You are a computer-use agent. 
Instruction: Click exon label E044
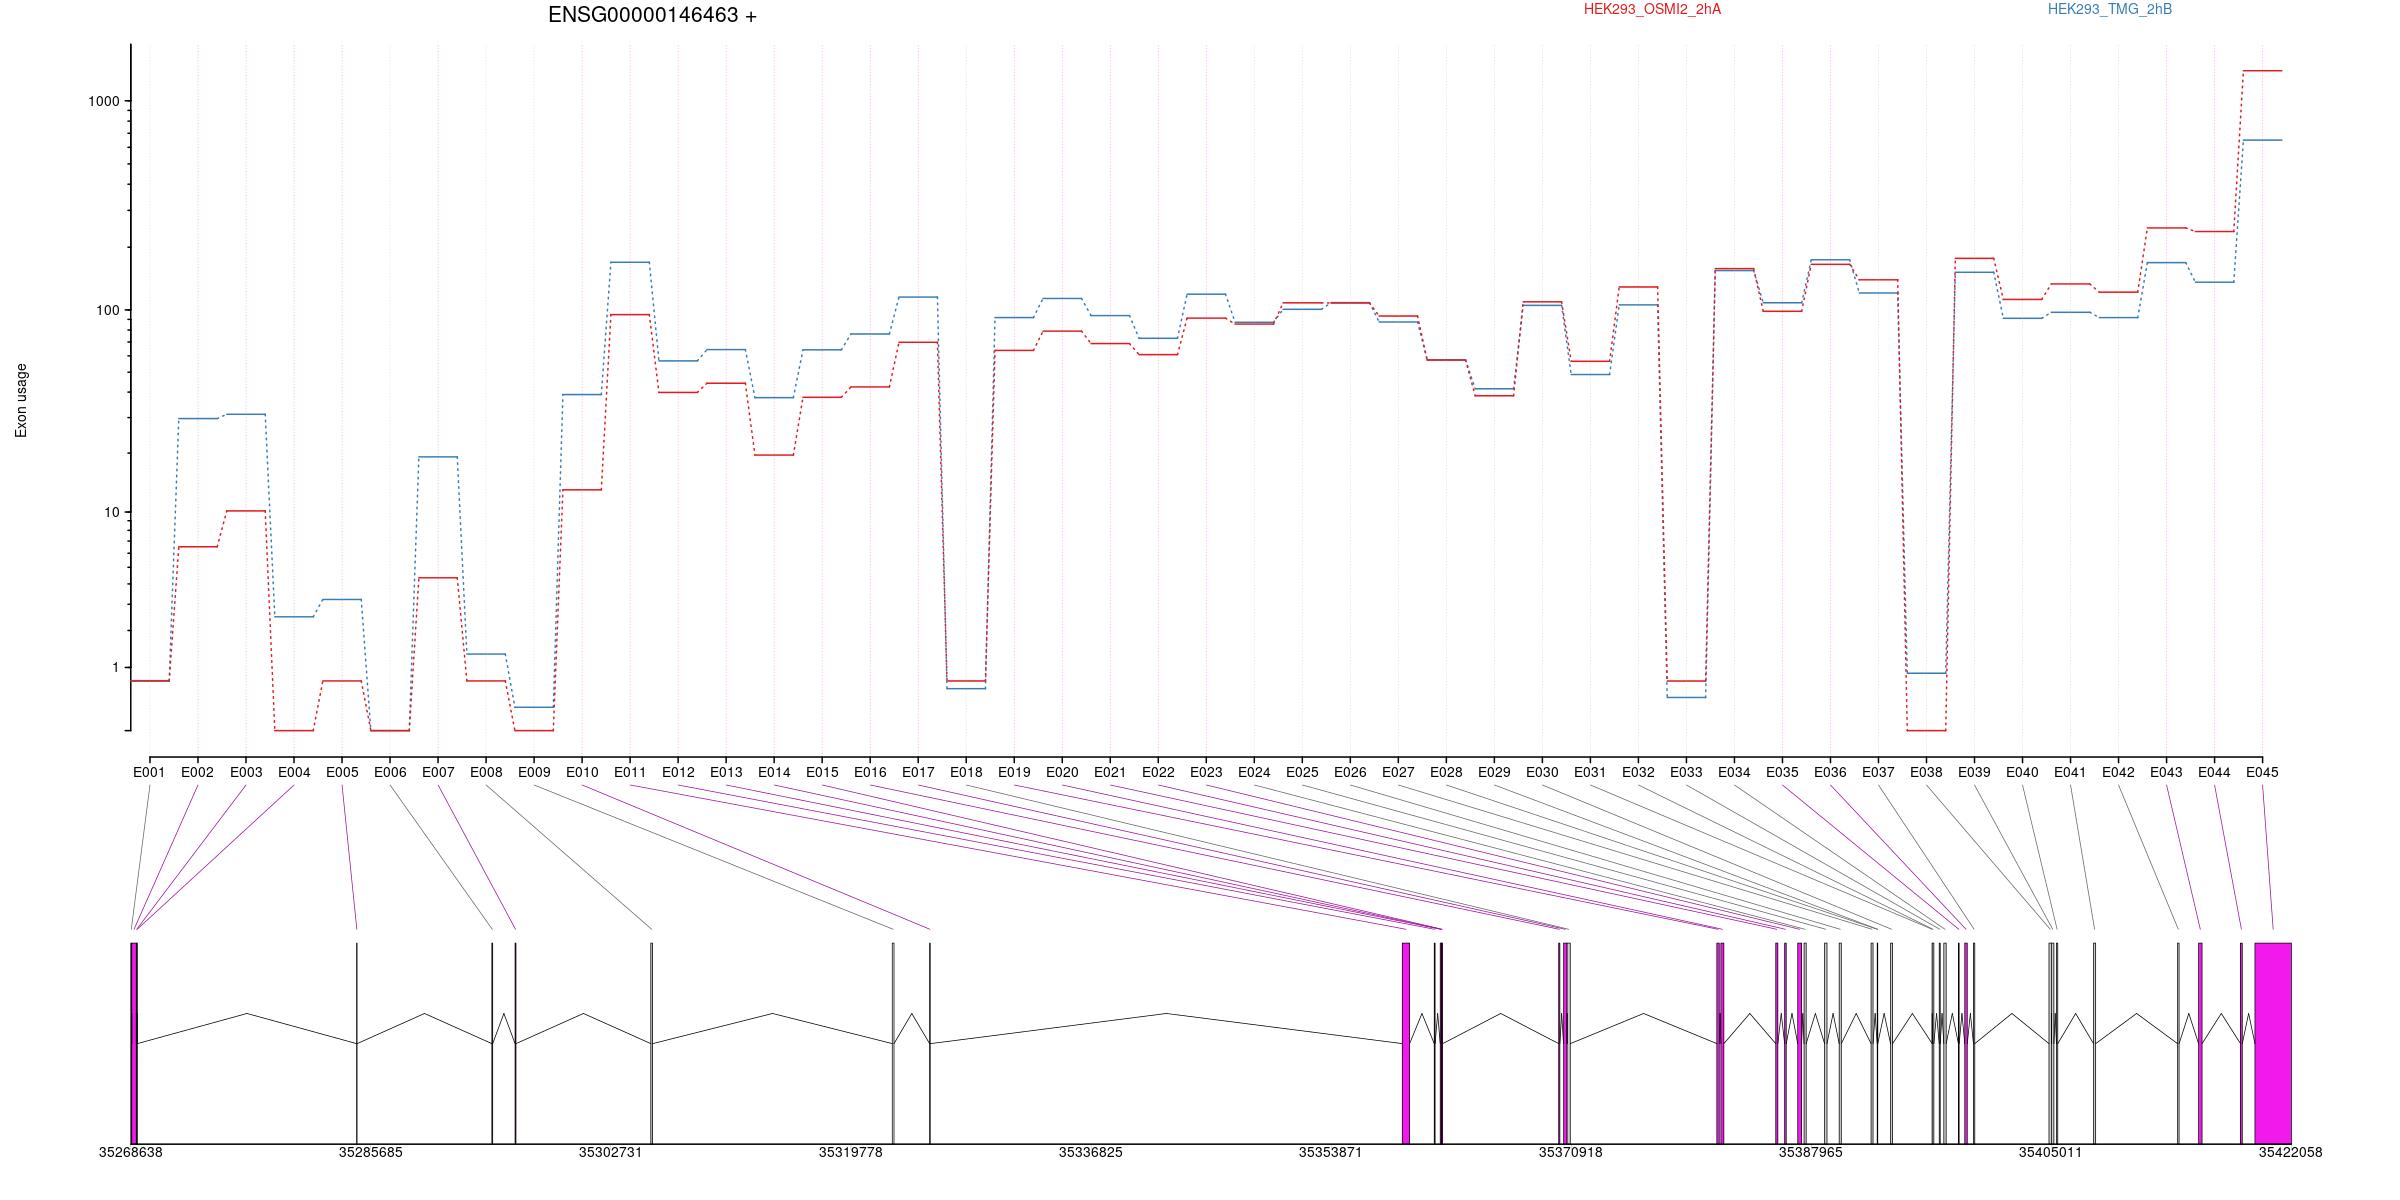coord(2214,772)
